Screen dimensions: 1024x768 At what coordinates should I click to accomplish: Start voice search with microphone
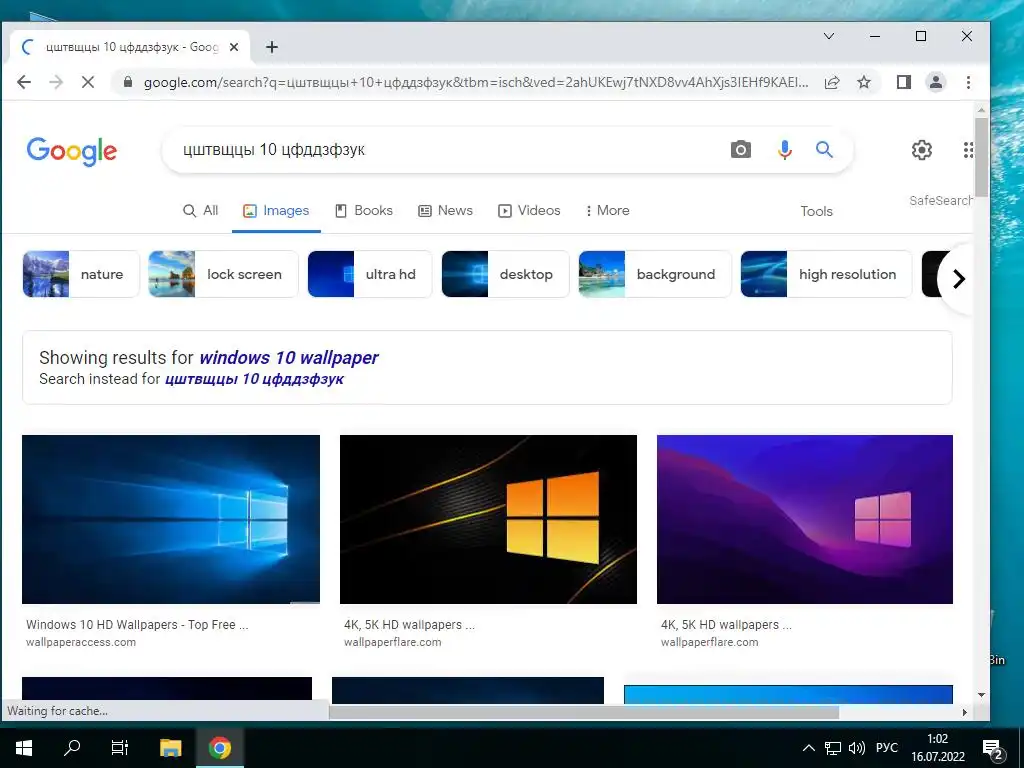pyautogui.click(x=785, y=150)
